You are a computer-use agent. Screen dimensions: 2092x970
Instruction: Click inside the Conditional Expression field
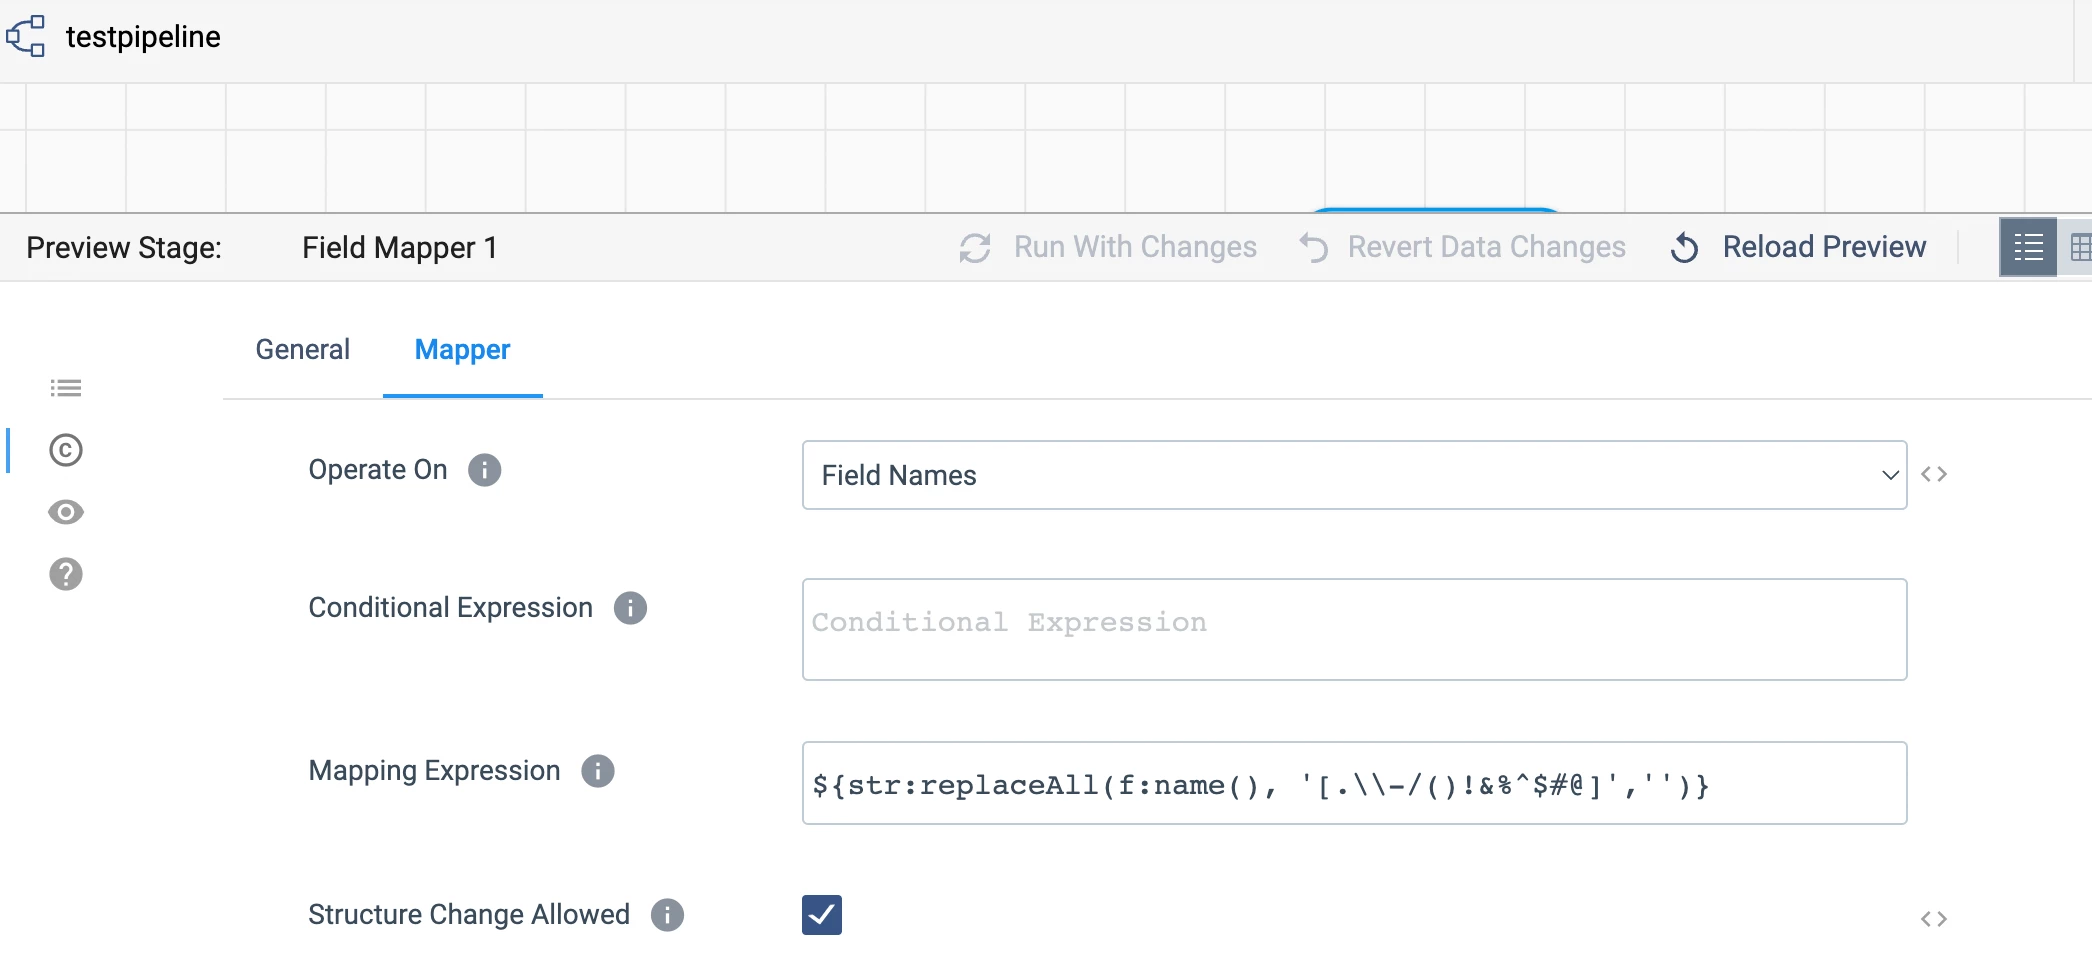tap(1354, 628)
